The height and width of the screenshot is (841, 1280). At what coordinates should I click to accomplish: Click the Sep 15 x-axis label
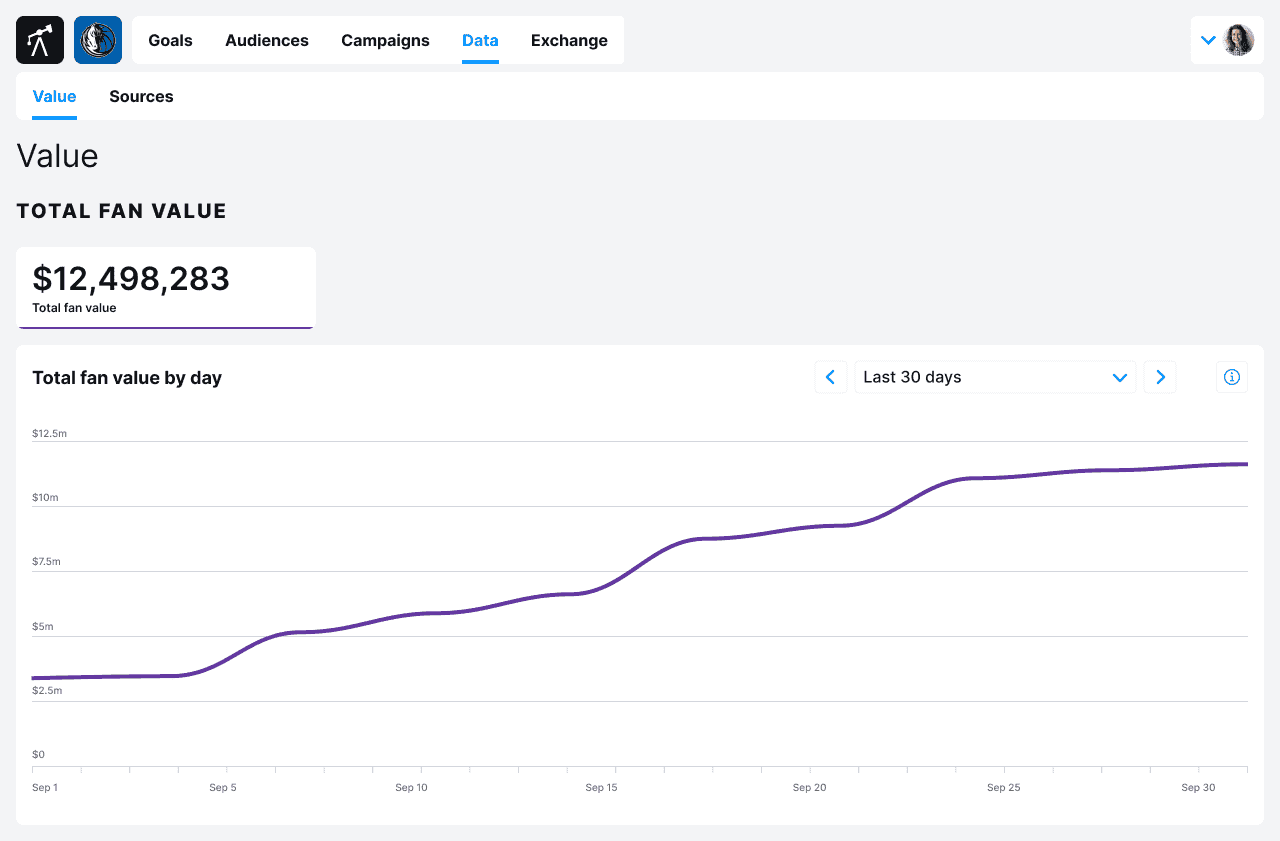click(x=601, y=788)
